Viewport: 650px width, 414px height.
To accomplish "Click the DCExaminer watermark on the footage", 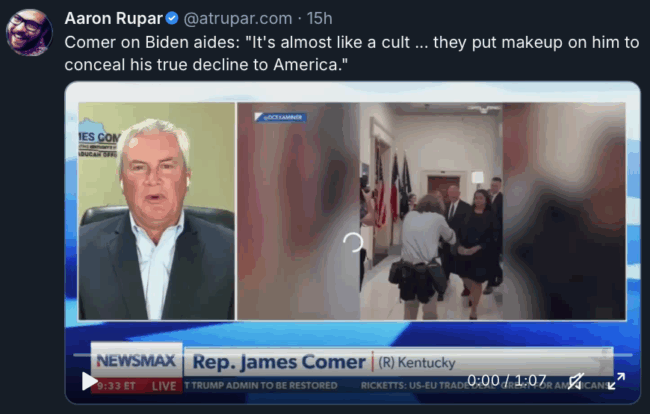I will [x=281, y=117].
